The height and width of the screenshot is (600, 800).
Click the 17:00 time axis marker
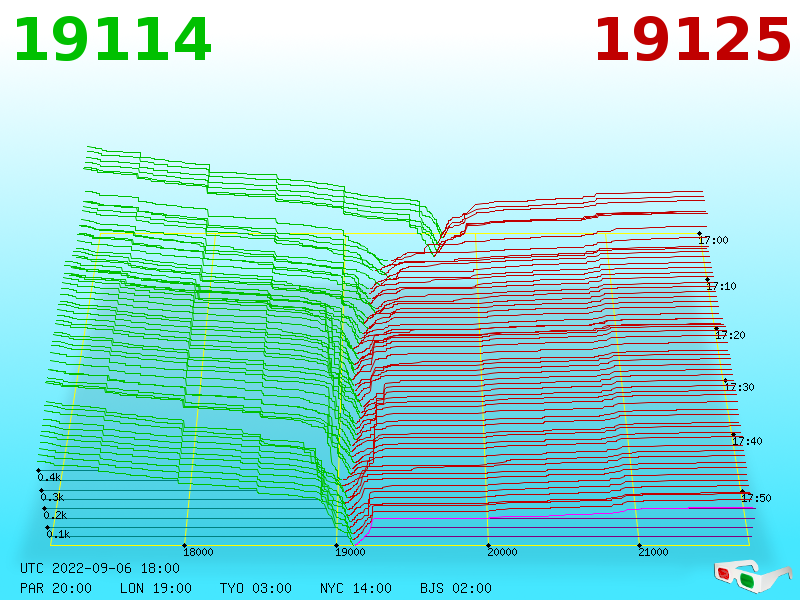[713, 240]
